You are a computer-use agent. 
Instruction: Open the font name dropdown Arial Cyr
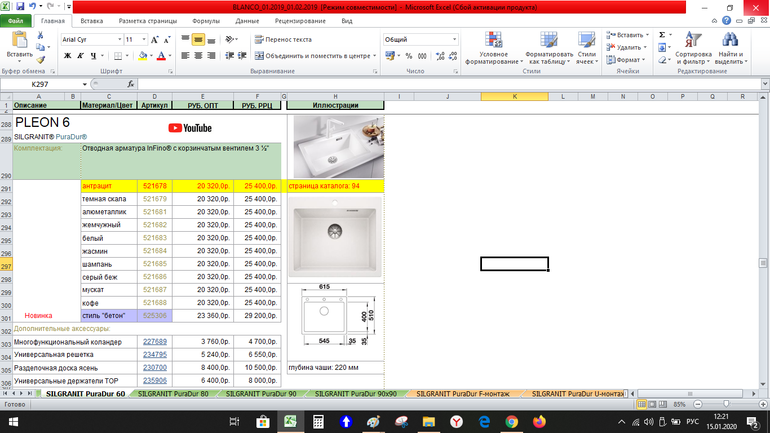pos(88,39)
